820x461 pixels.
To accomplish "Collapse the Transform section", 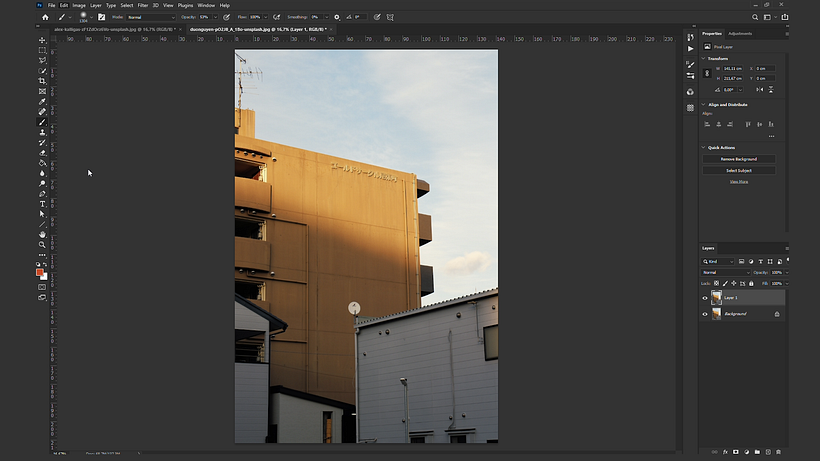I will [703, 59].
